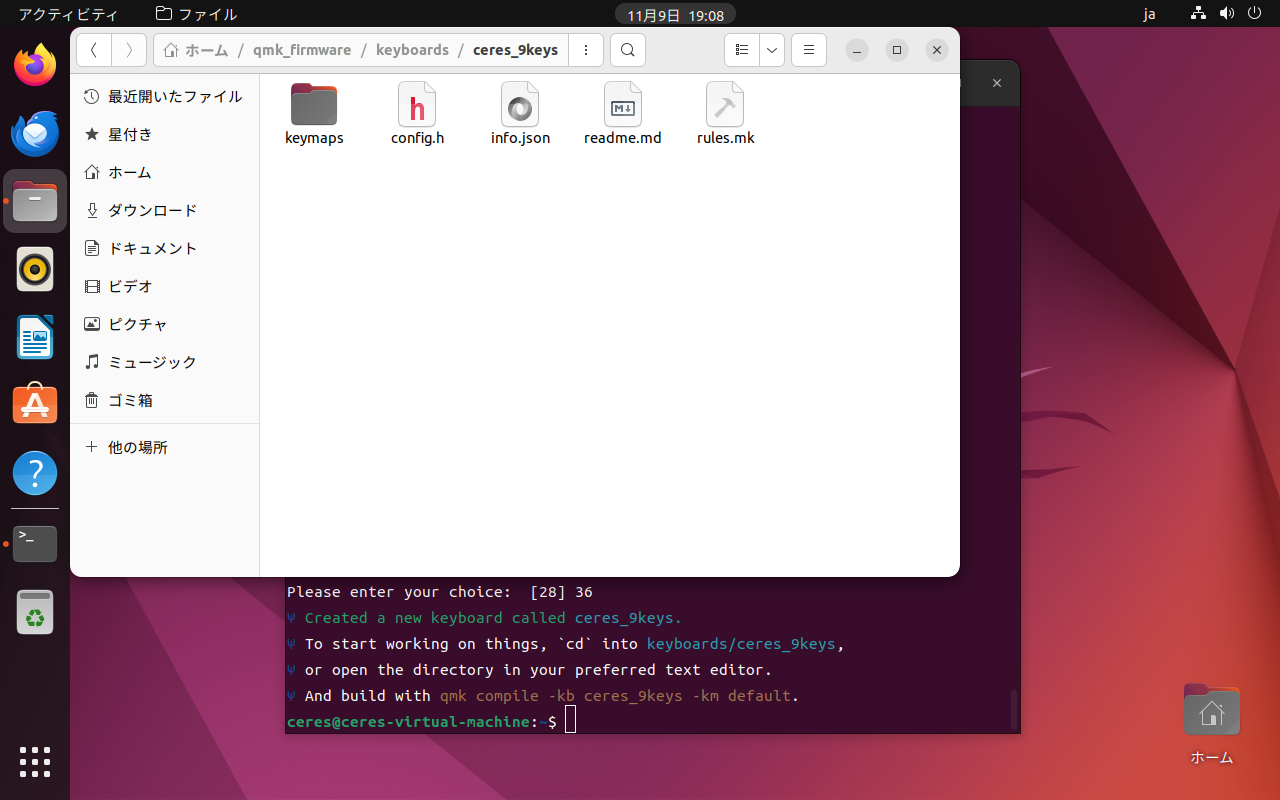Launch Thunderbird from the dock
The width and height of the screenshot is (1280, 800).
(35, 133)
